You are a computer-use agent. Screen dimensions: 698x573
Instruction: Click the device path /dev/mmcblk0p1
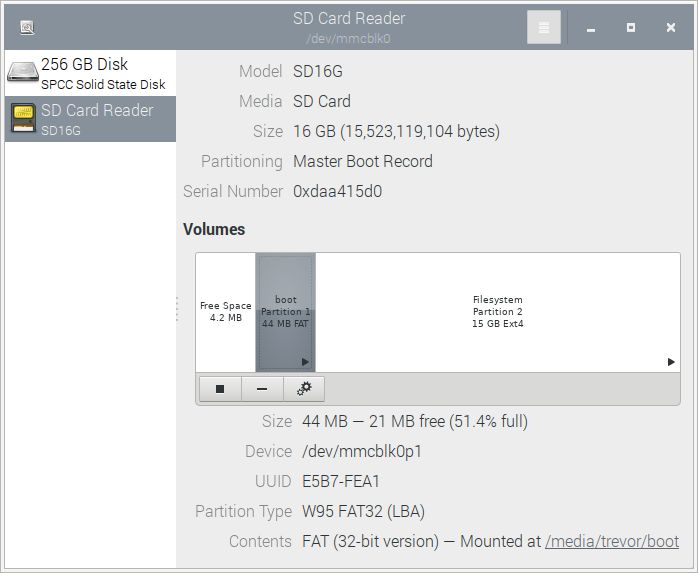pyautogui.click(x=361, y=451)
